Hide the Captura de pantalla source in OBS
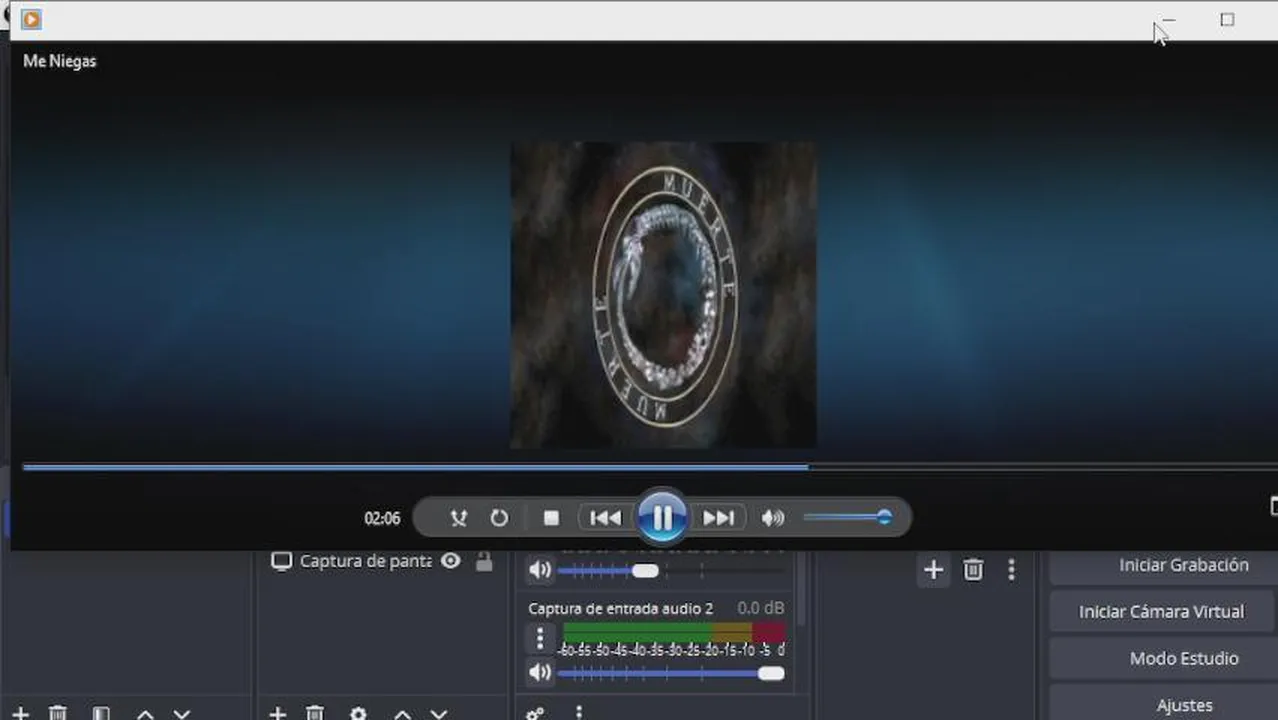Image resolution: width=1278 pixels, height=720 pixels. coord(451,561)
